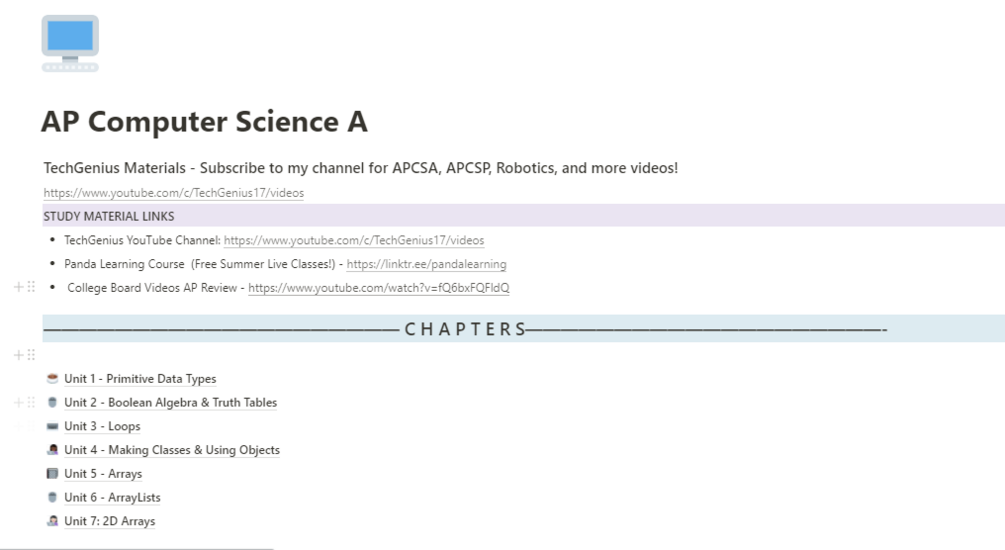Viewport: 1005px width, 550px height.
Task: Click the icon beside Unit 6 ArrayLists
Action: click(x=52, y=497)
